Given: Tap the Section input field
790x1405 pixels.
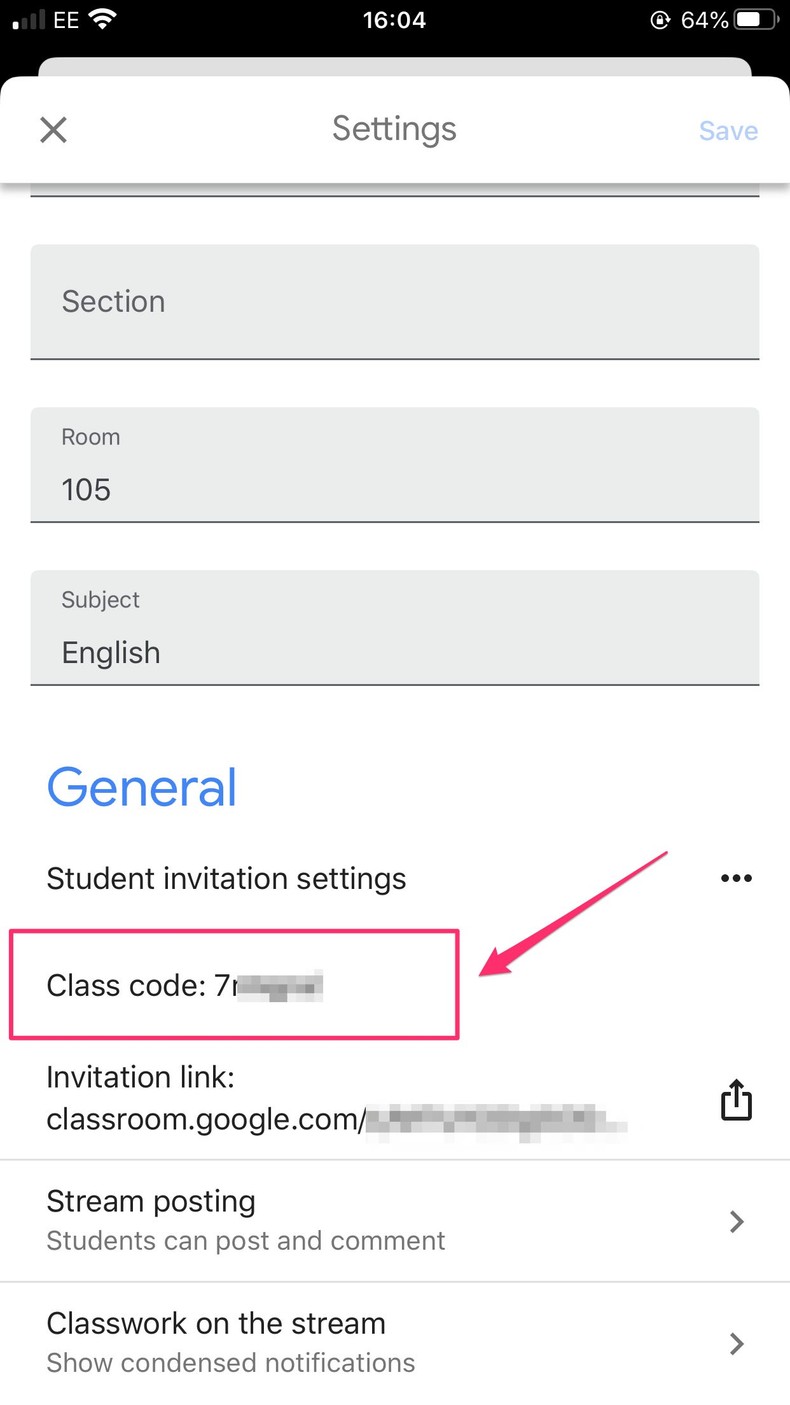Looking at the screenshot, I should pyautogui.click(x=395, y=301).
